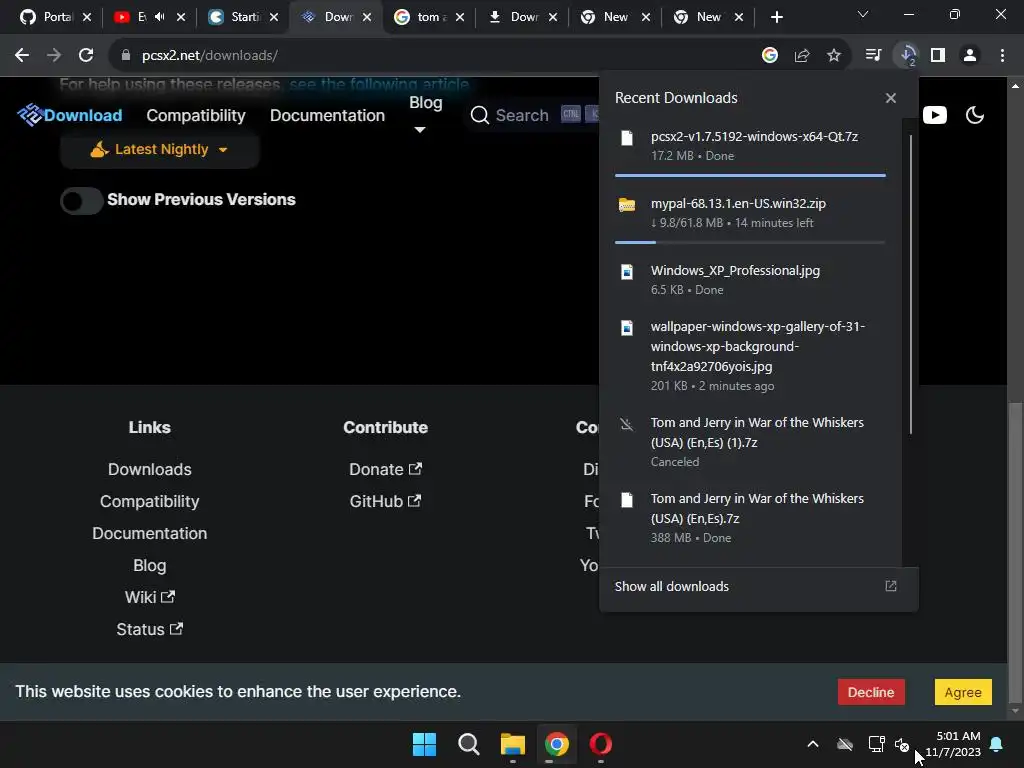Open Windows_XP_Professional.jpg download
The width and height of the screenshot is (1024, 768).
750,280
